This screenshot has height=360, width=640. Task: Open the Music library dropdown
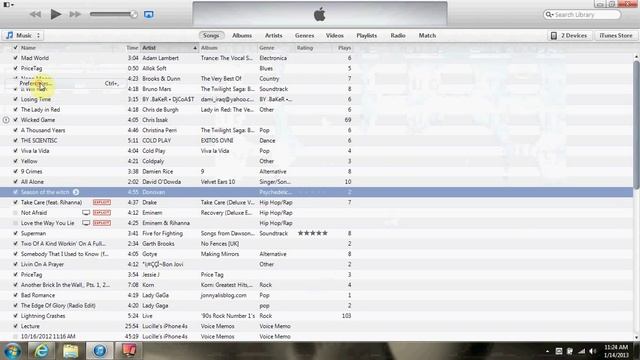click(x=24, y=36)
